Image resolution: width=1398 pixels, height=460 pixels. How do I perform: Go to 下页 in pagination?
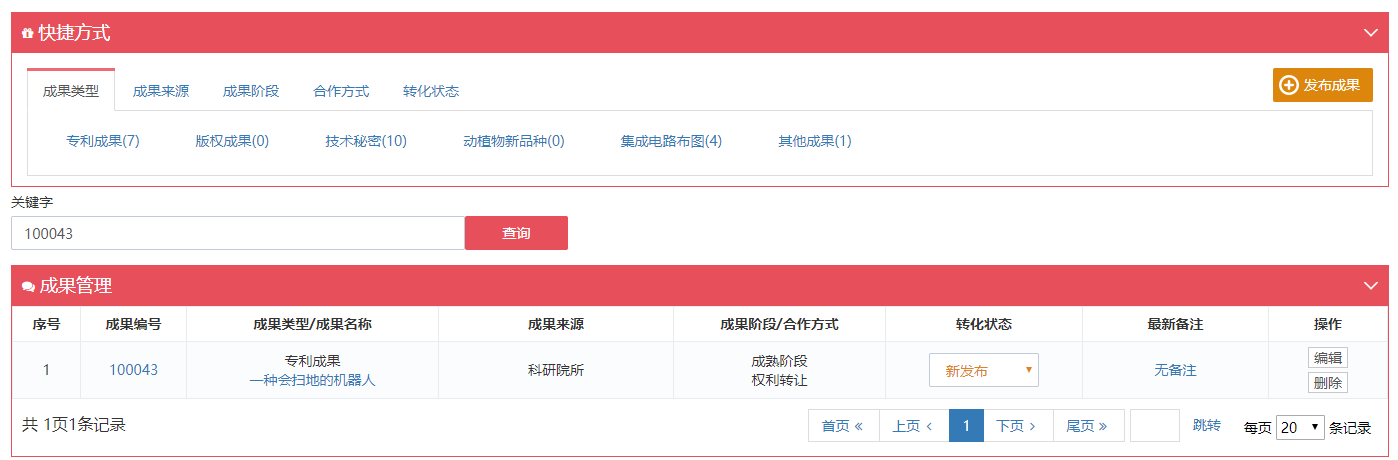(x=1018, y=425)
